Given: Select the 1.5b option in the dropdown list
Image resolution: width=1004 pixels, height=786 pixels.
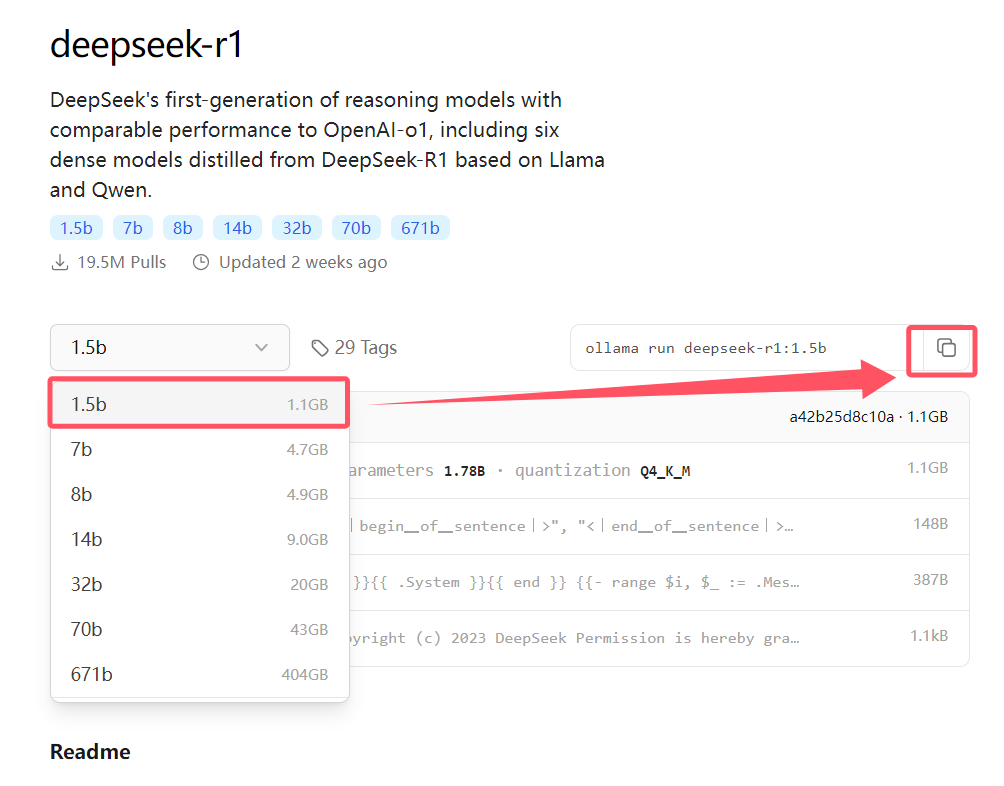Looking at the screenshot, I should (x=198, y=402).
